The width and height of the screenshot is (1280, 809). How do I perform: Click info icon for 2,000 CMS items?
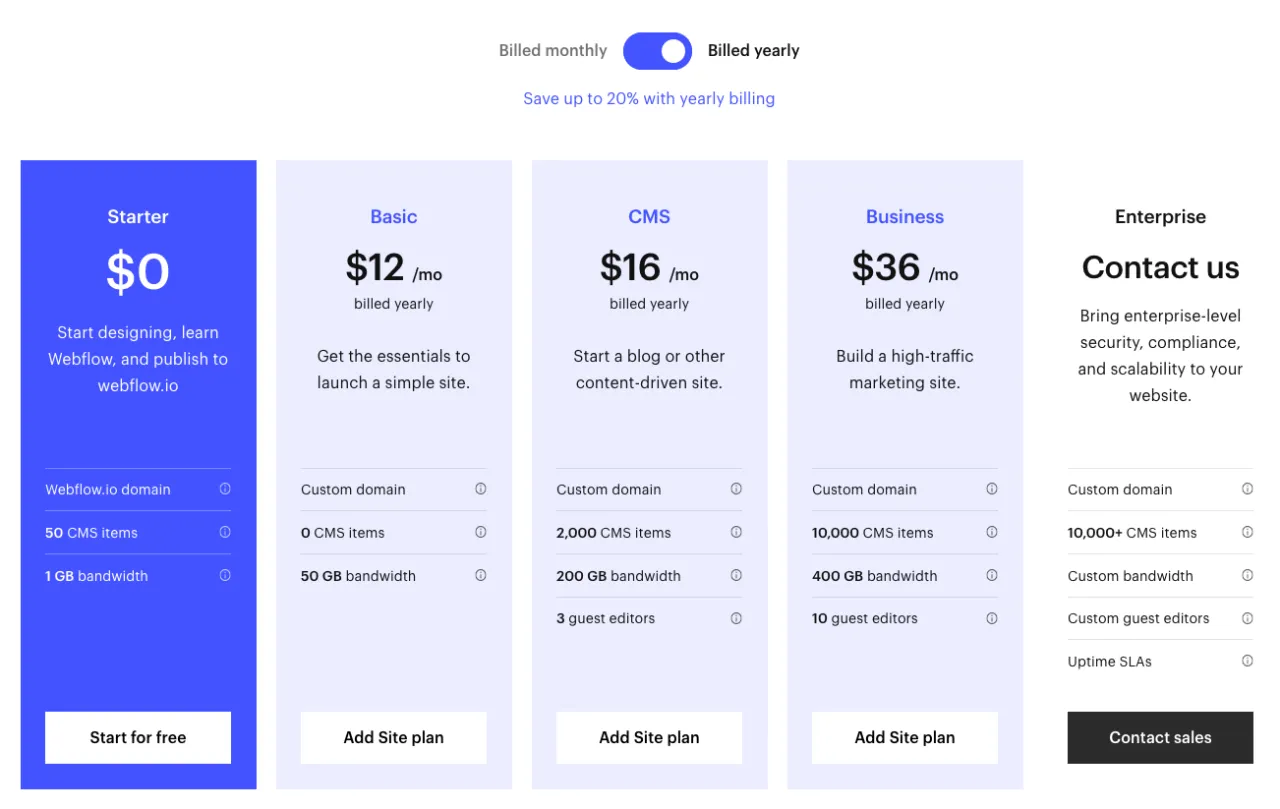736,532
